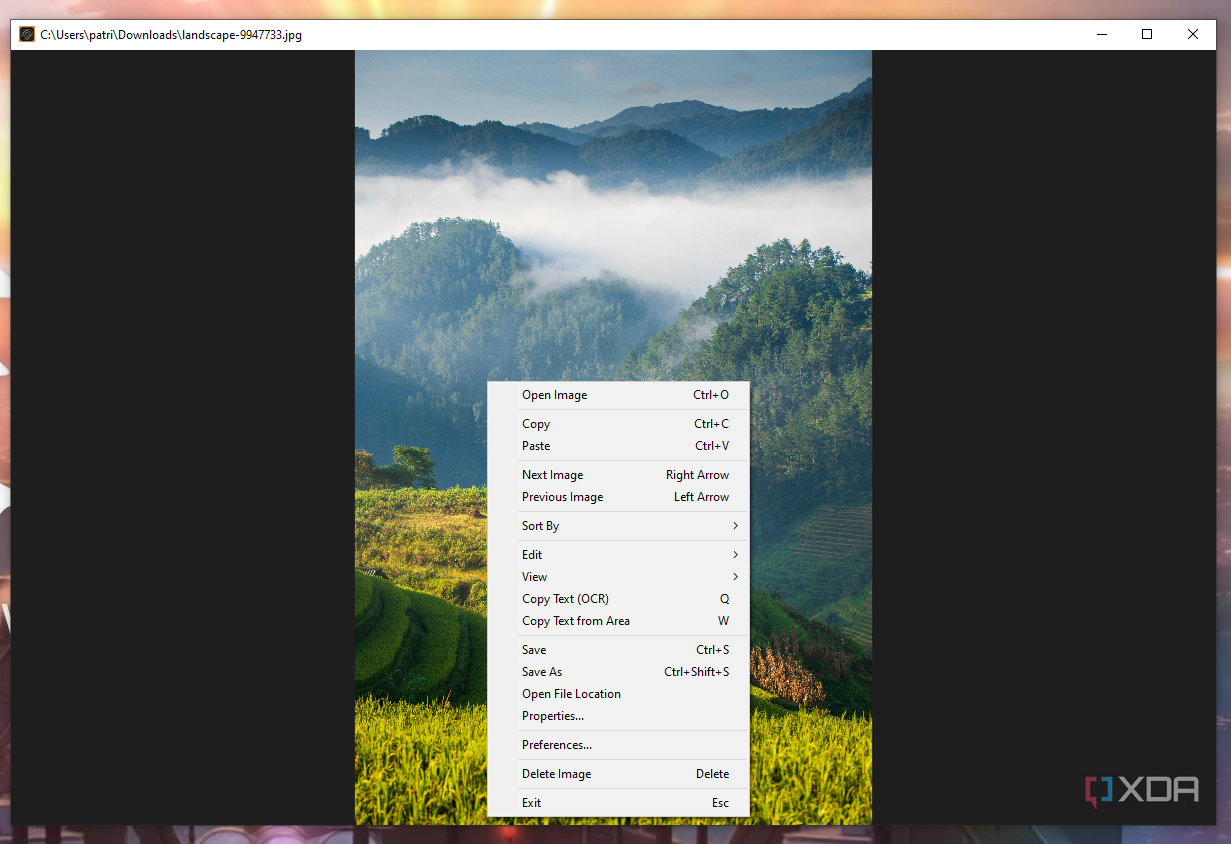
Task: Choose Copy Text (OCR) menu entry
Action: point(618,599)
